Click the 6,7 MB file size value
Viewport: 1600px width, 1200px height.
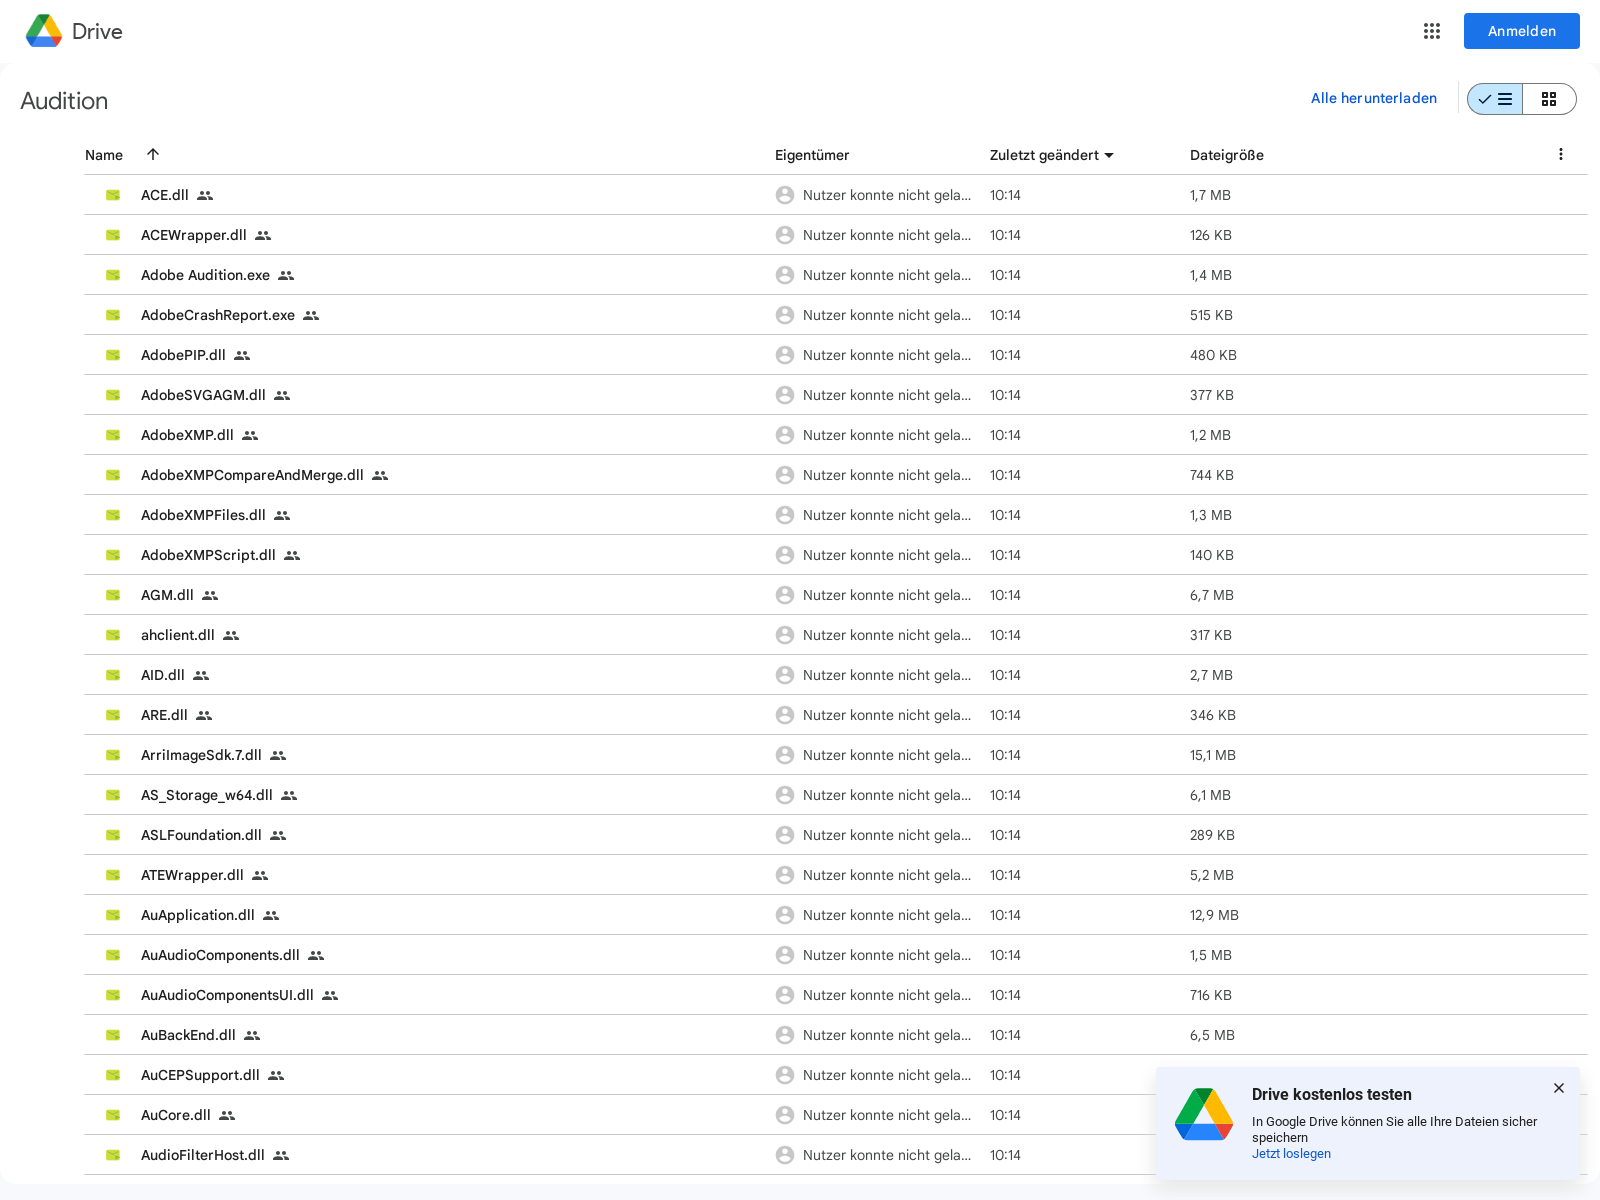pos(1212,595)
